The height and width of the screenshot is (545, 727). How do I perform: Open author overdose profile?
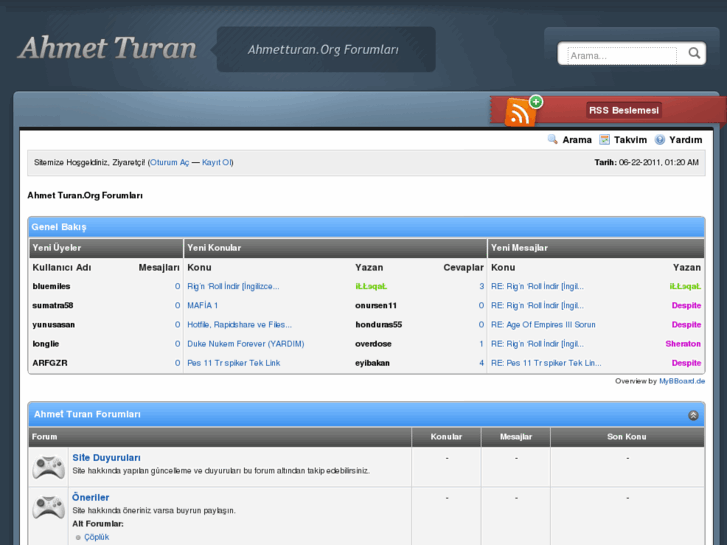pos(373,344)
